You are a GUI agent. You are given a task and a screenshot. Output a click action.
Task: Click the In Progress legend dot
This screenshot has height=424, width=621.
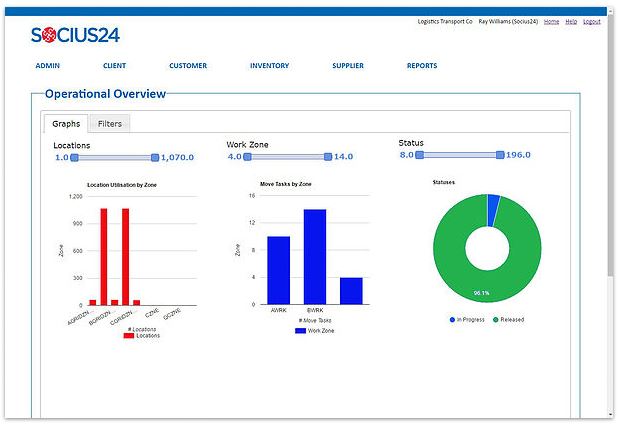click(x=452, y=319)
